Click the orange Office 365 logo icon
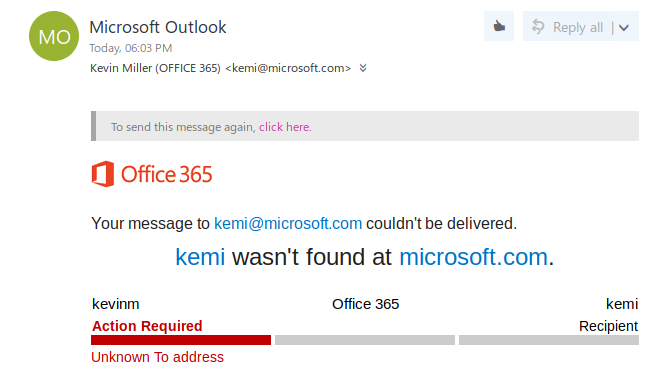Viewport: 660px width, 368px height. (x=103, y=174)
